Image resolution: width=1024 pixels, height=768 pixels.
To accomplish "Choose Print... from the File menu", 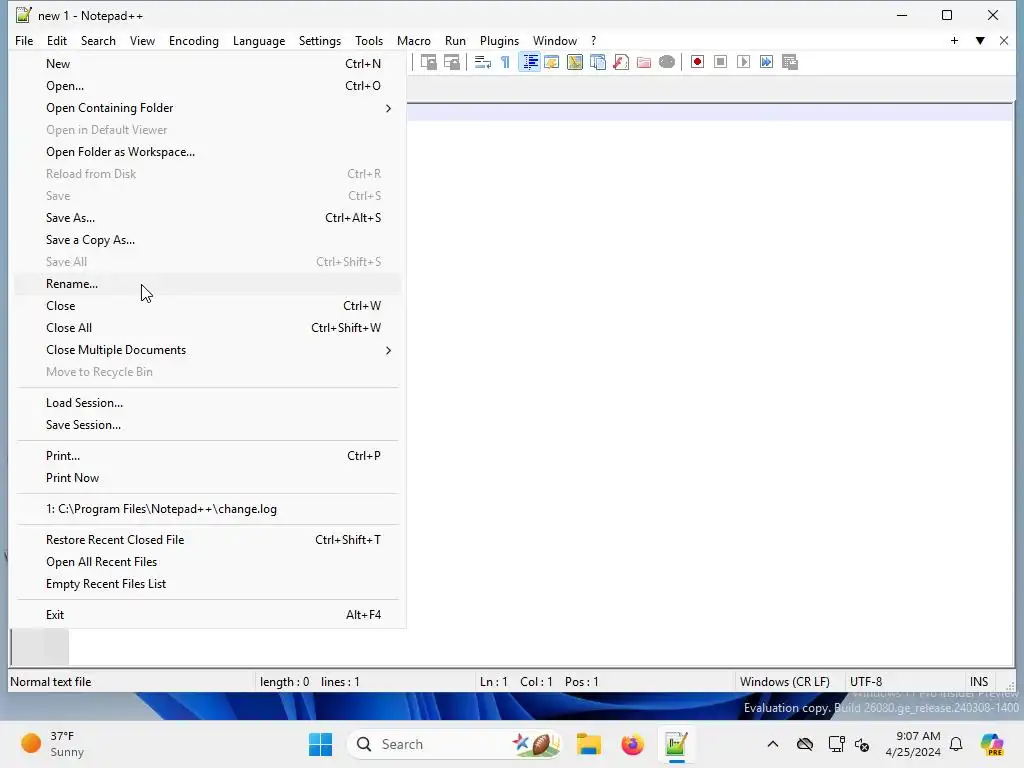I will pyautogui.click(x=208, y=456).
